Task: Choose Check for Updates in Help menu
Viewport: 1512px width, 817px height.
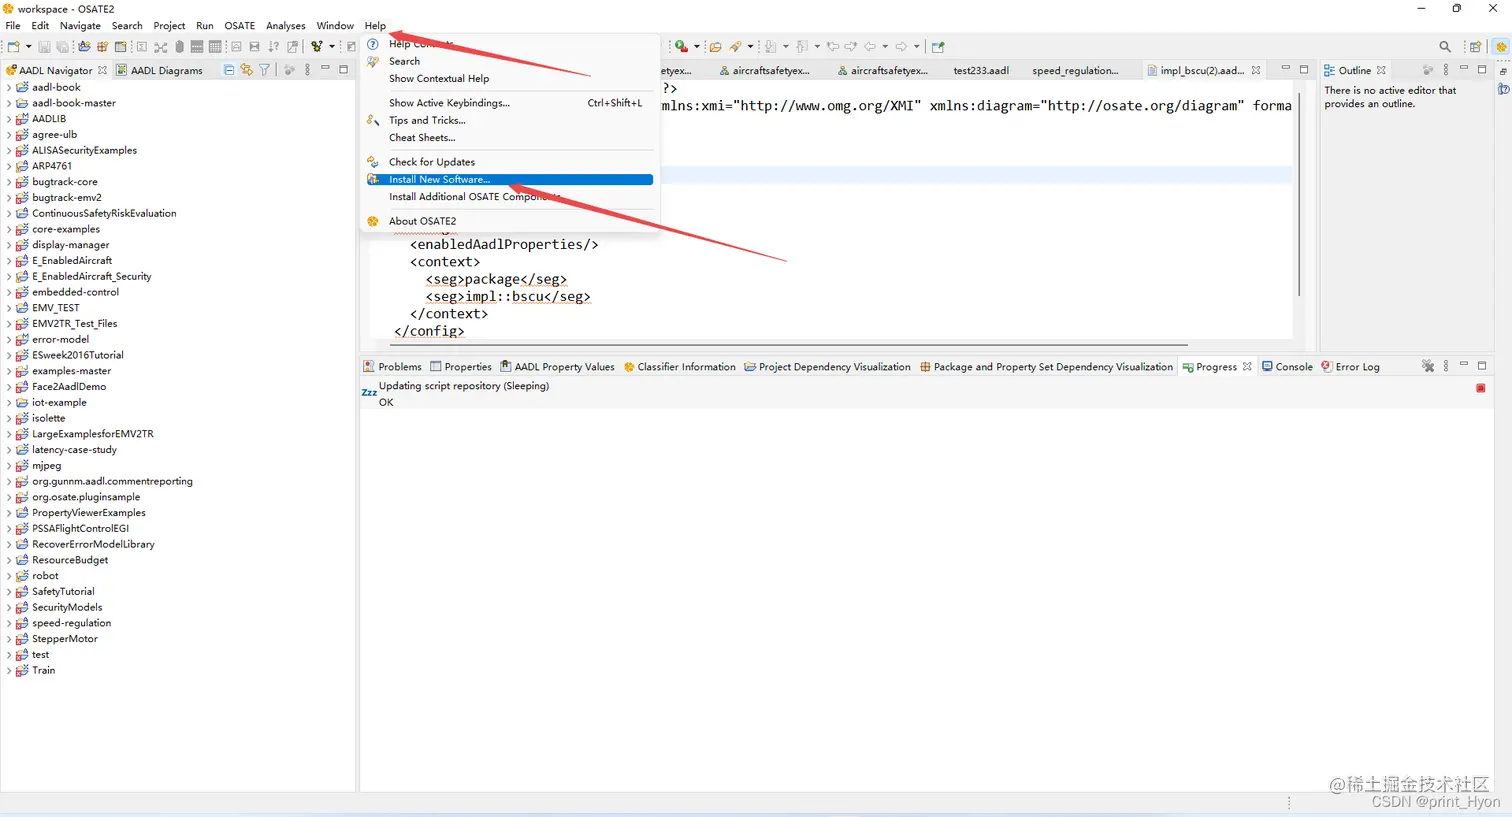Action: tap(510, 162)
